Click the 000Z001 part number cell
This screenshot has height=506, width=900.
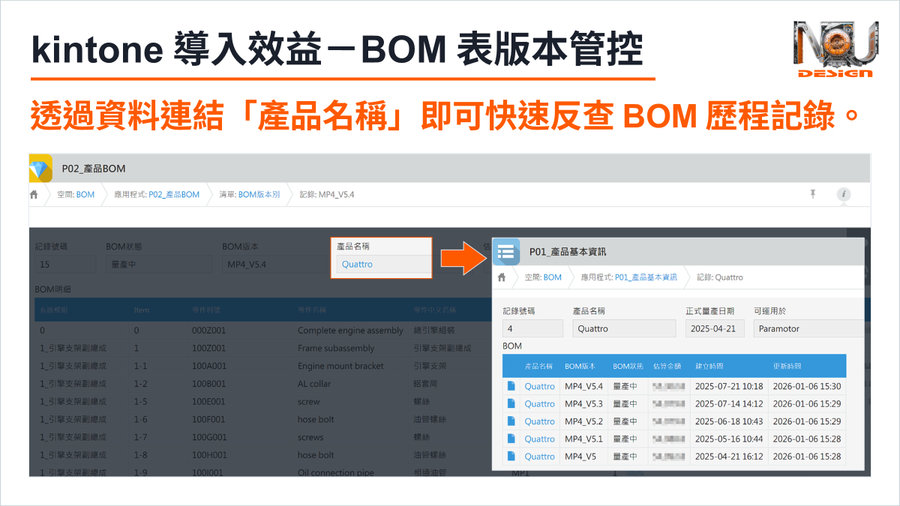point(209,330)
